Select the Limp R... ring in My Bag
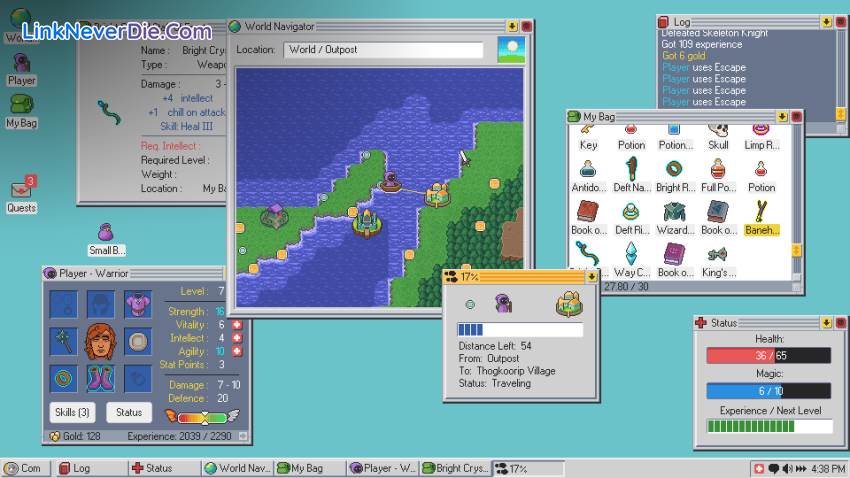 point(762,137)
